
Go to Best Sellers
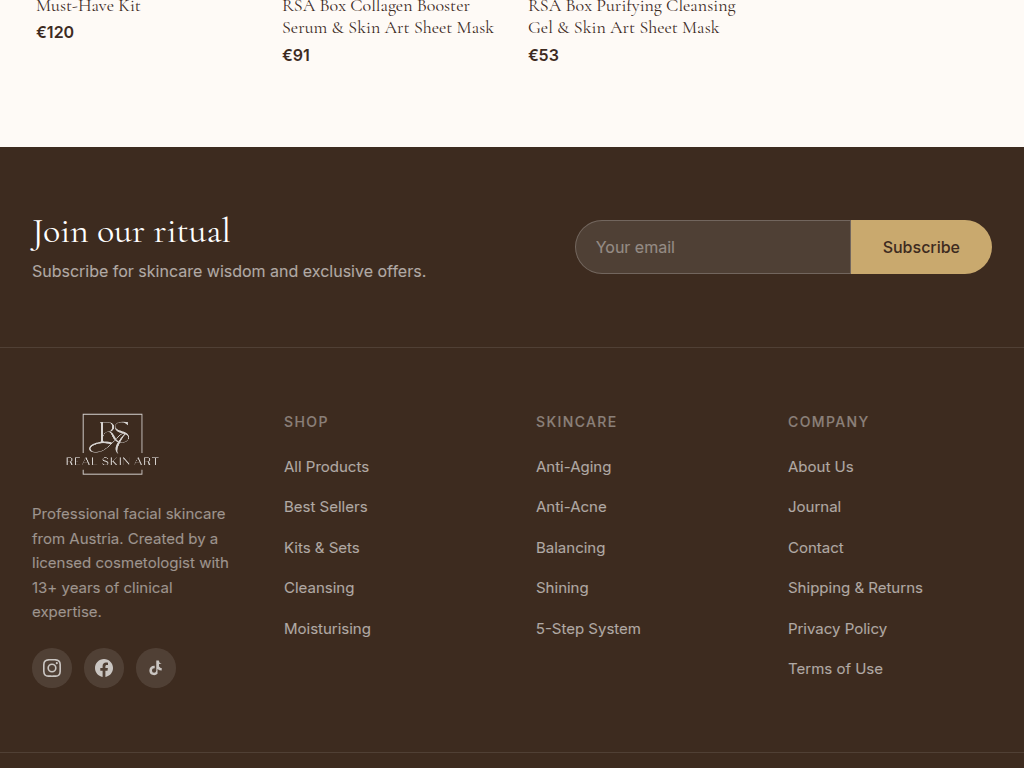[x=325, y=507]
